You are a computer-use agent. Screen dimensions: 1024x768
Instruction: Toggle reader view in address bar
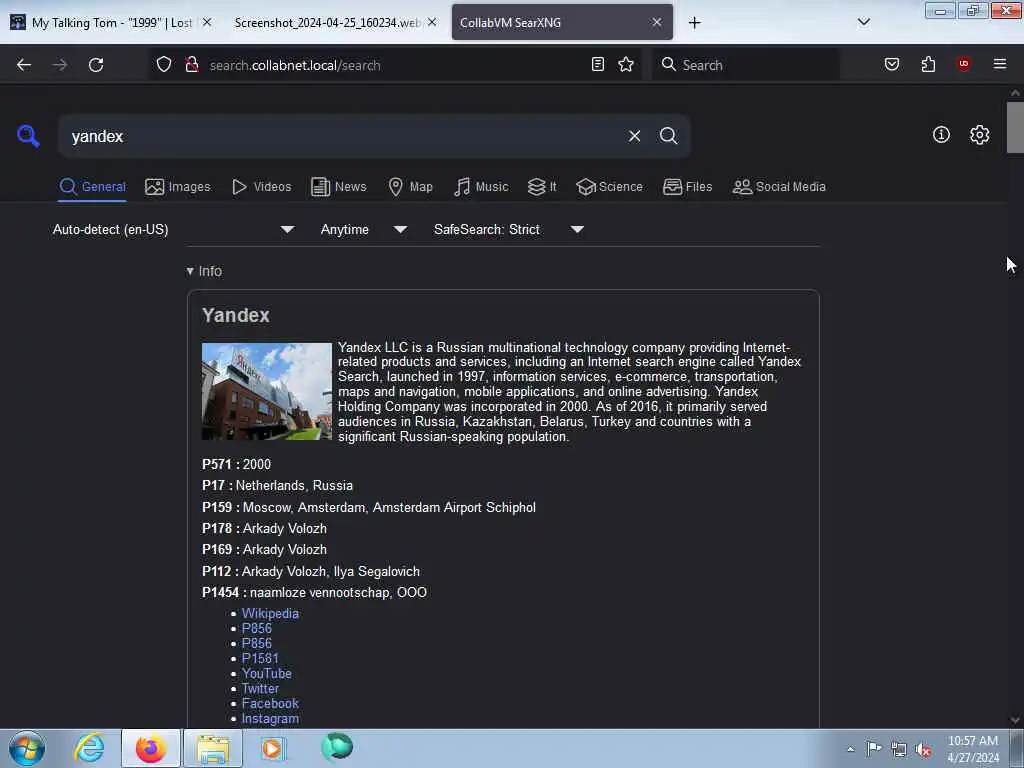[598, 64]
